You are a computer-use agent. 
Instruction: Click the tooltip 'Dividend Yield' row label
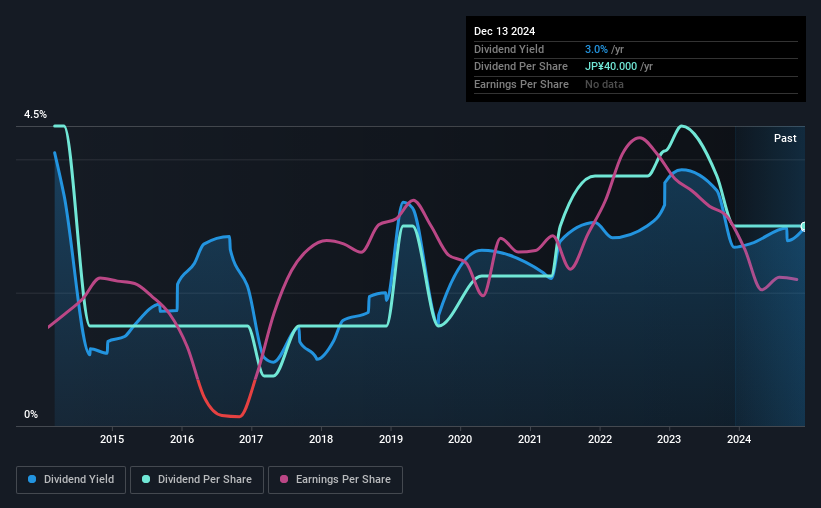[509, 49]
